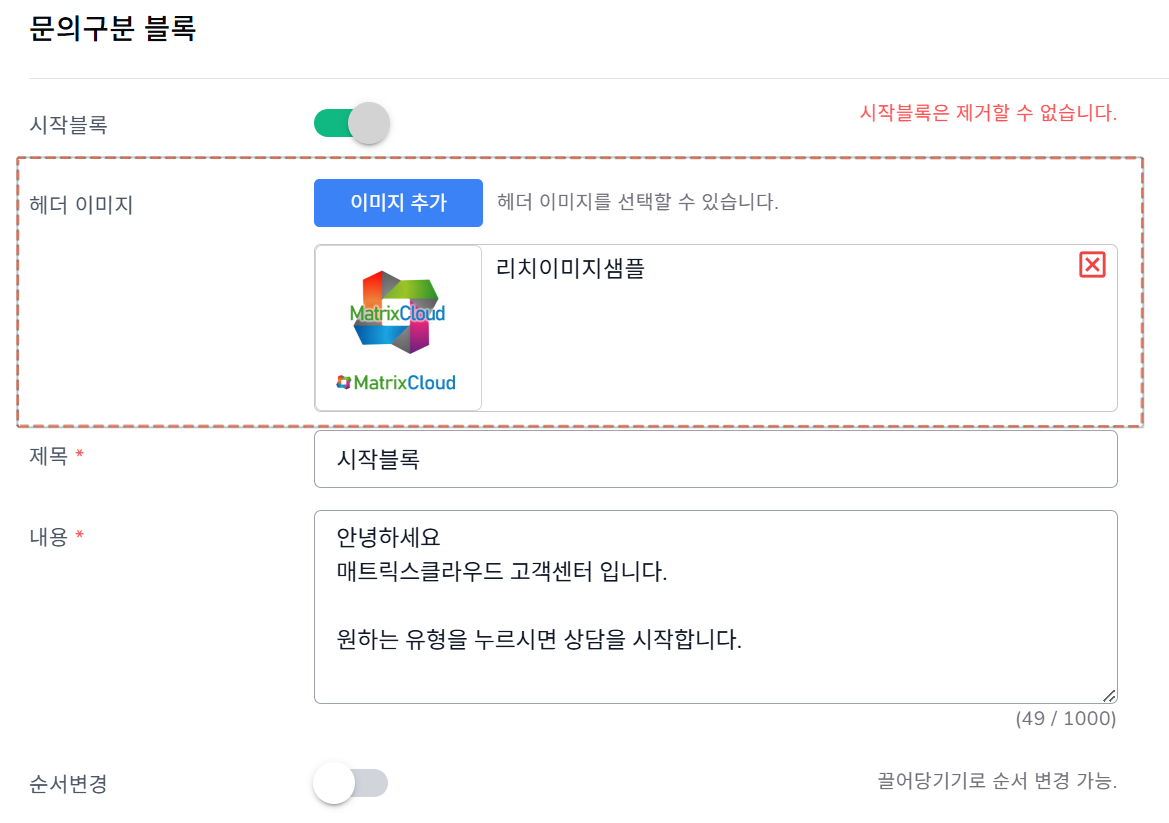
Task: Click the 문의구분 블록 heading
Action: [113, 29]
